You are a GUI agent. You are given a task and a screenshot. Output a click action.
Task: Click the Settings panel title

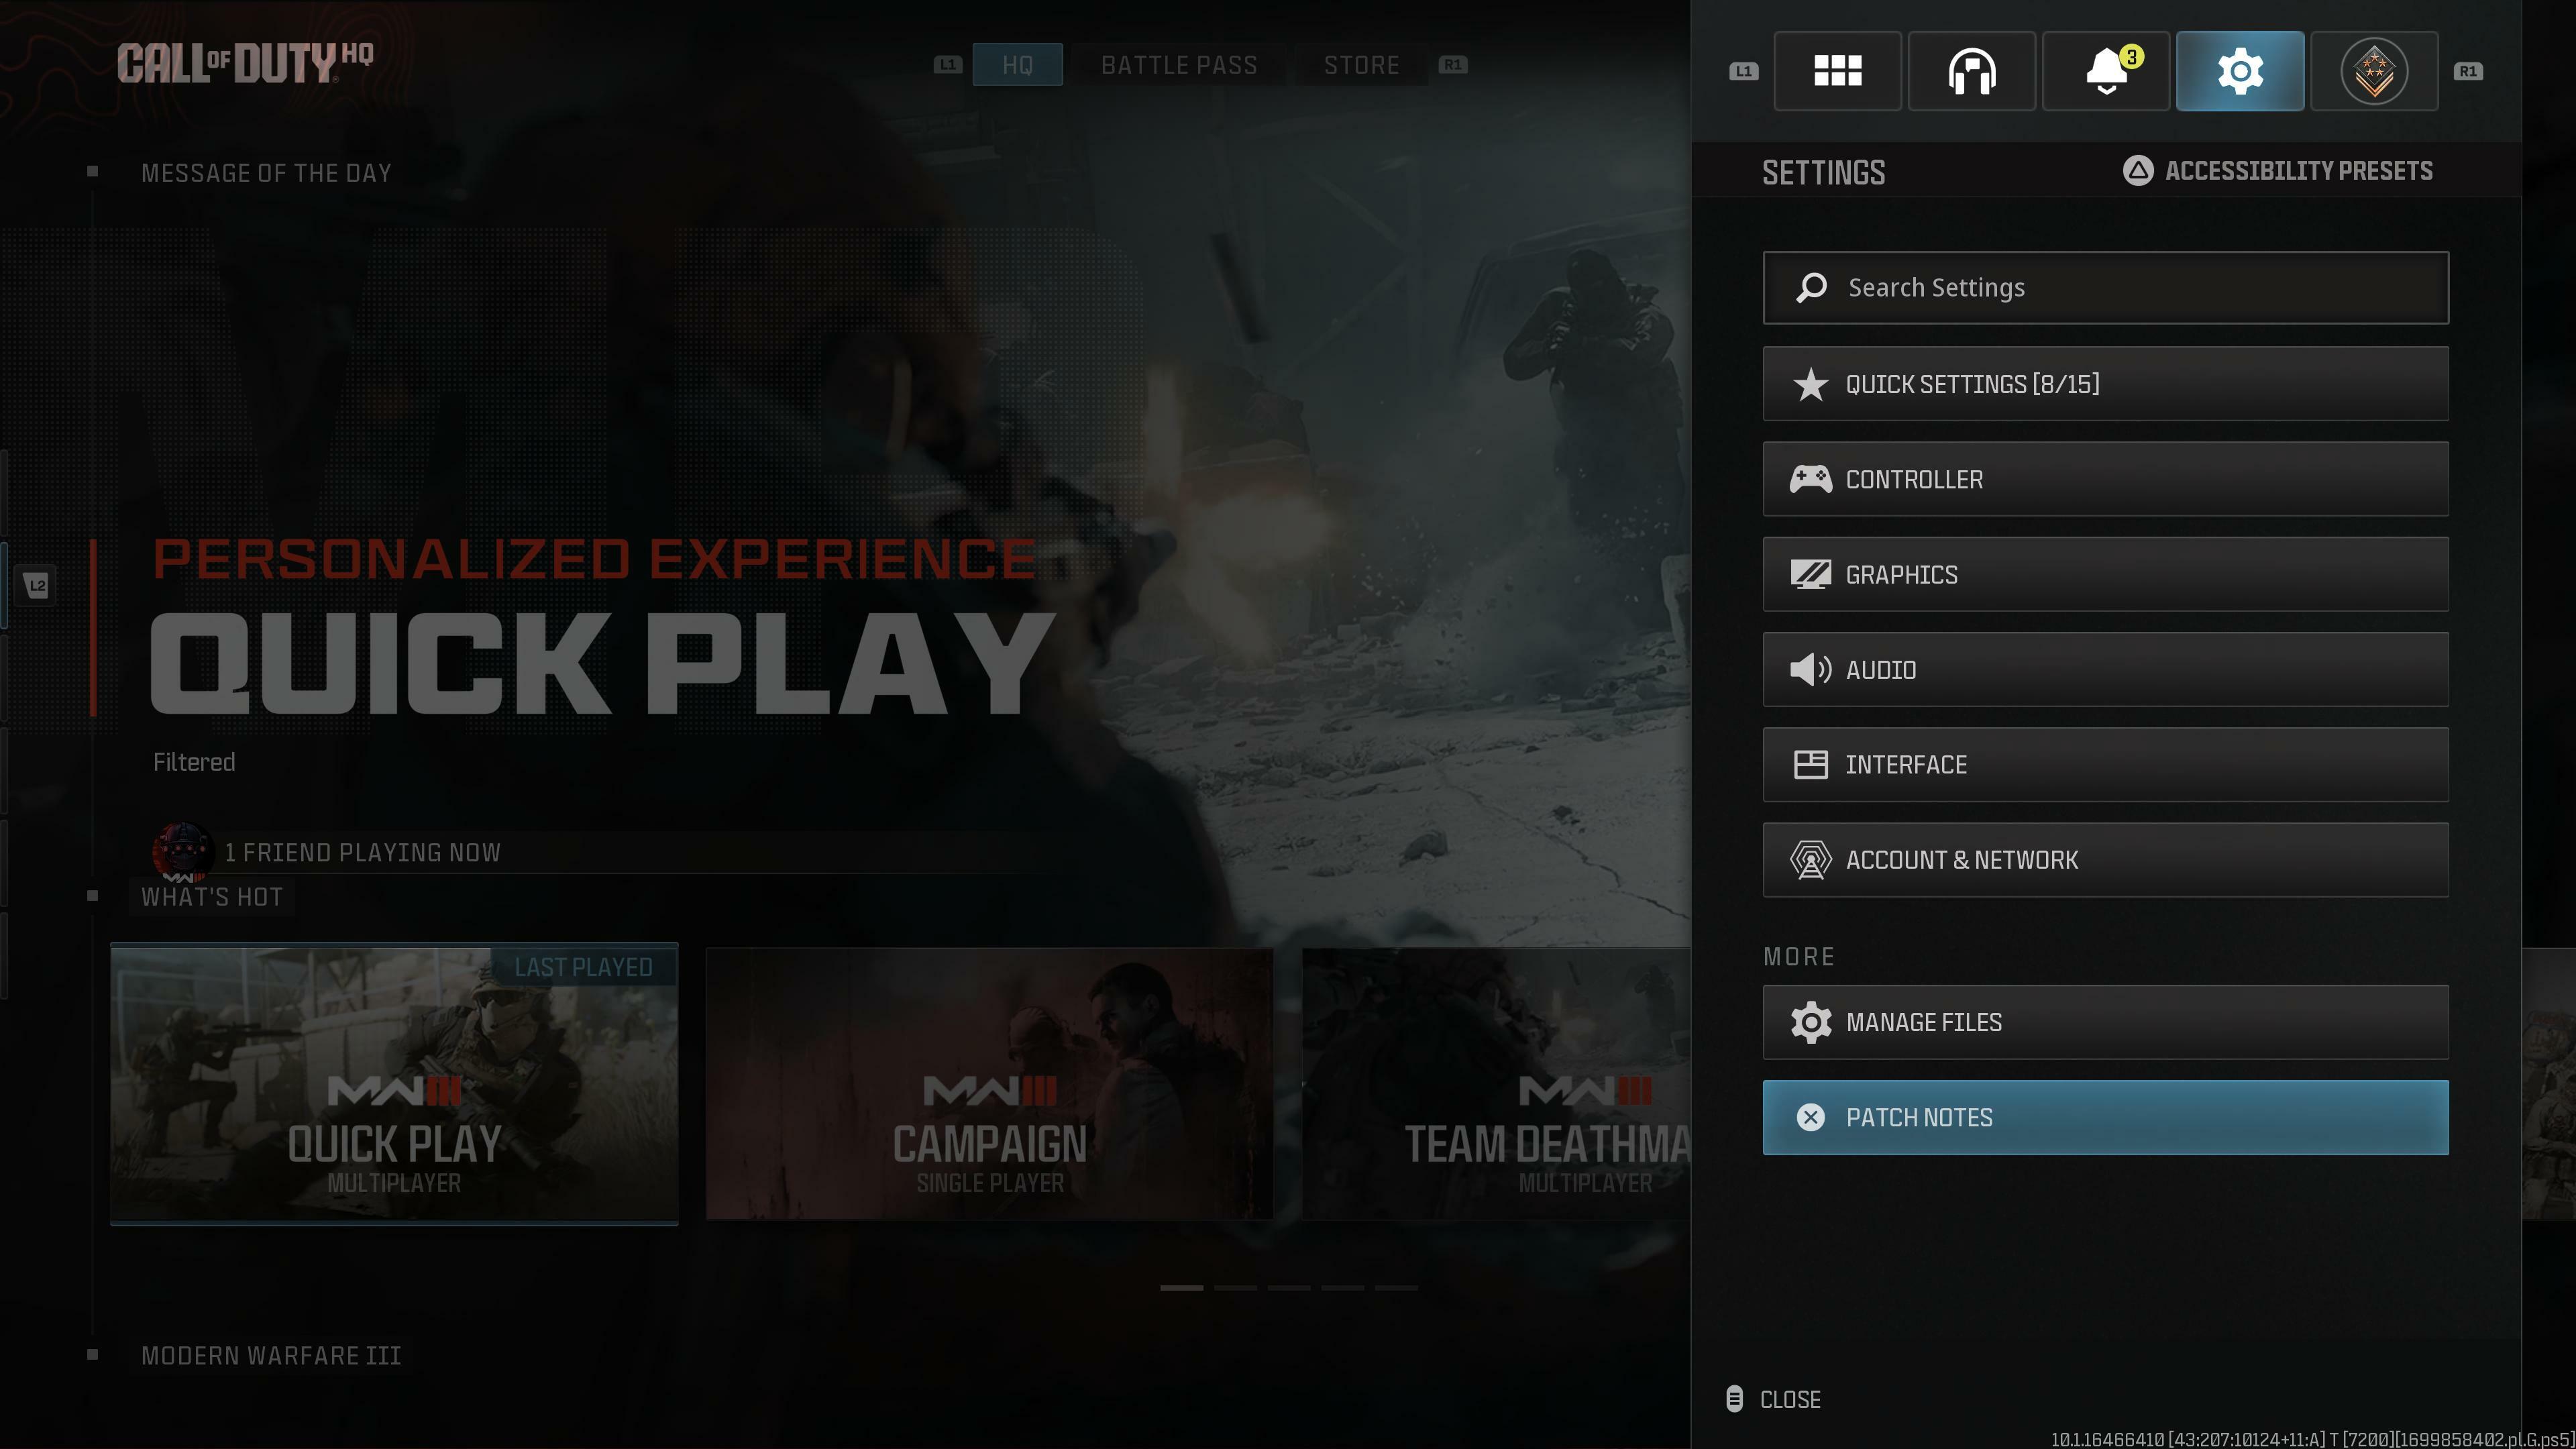pyautogui.click(x=1823, y=172)
